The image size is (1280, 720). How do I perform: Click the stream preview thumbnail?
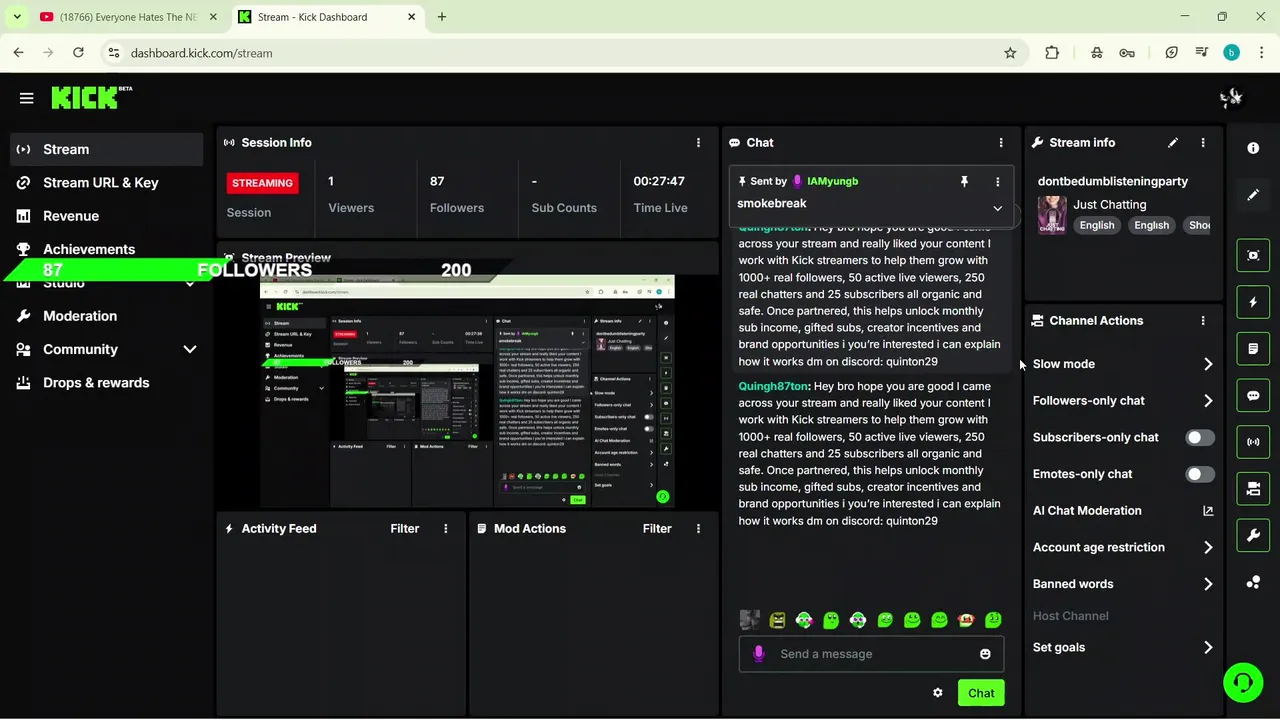click(467, 393)
